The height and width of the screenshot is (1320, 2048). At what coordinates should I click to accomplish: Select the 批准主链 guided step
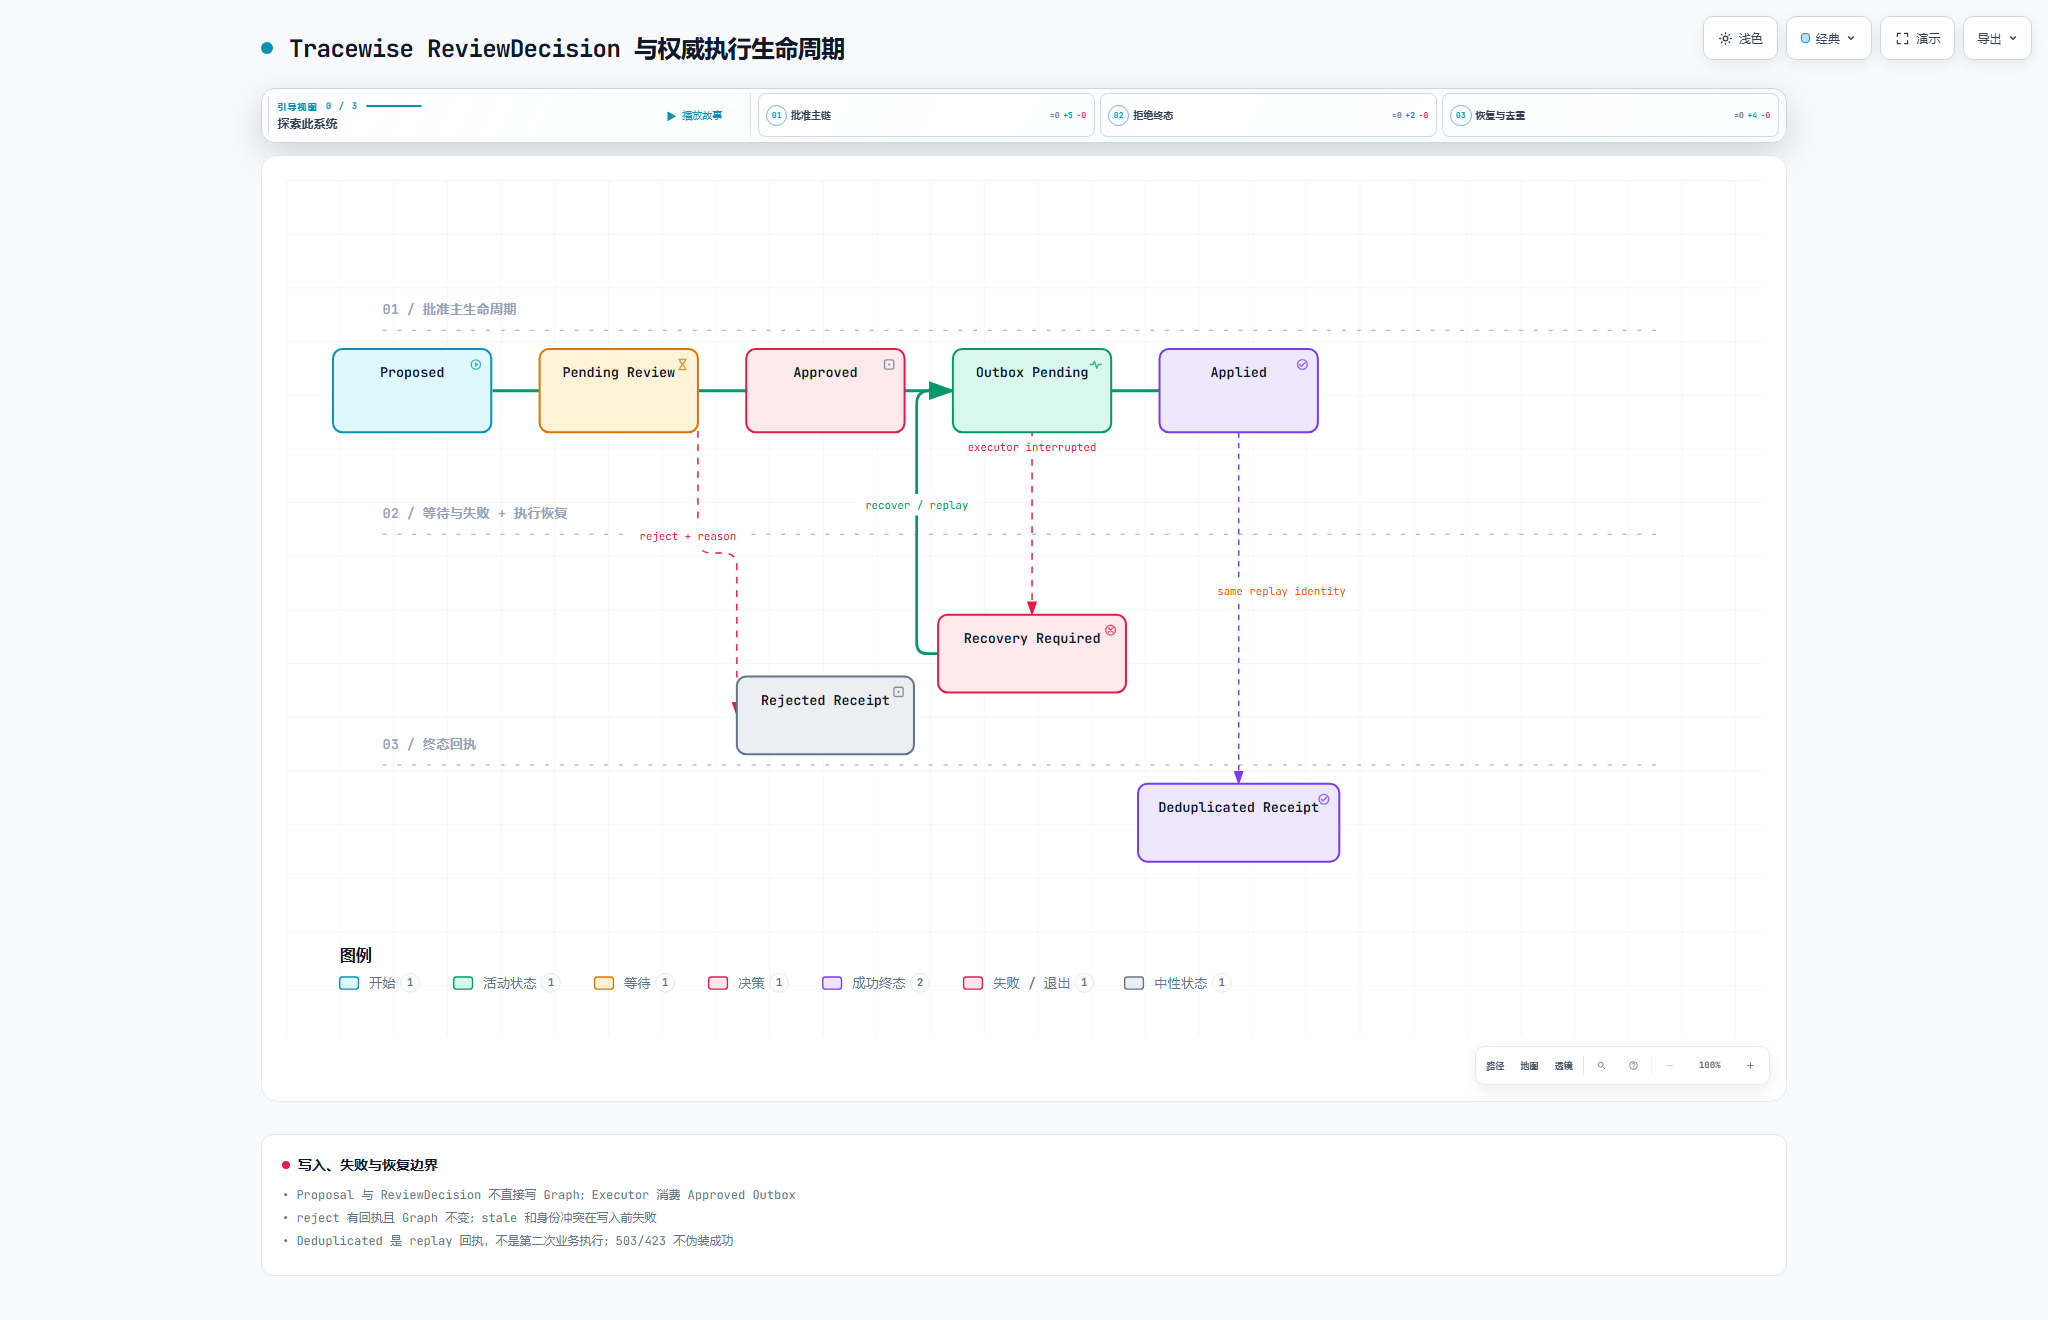[x=926, y=115]
